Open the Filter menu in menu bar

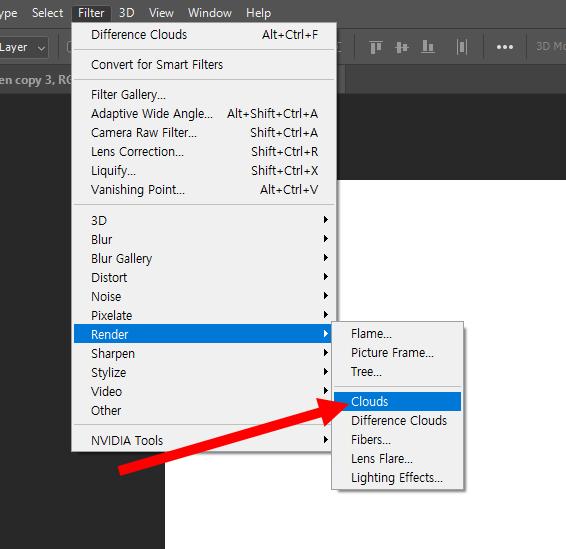click(91, 13)
